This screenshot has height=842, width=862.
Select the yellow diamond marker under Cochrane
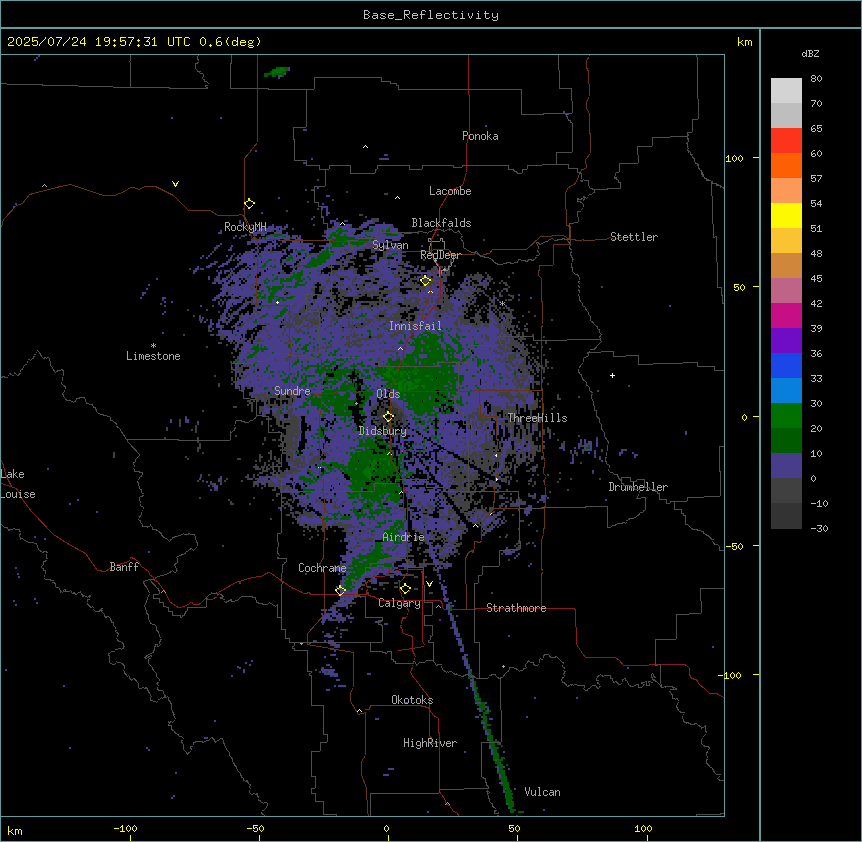[340, 591]
